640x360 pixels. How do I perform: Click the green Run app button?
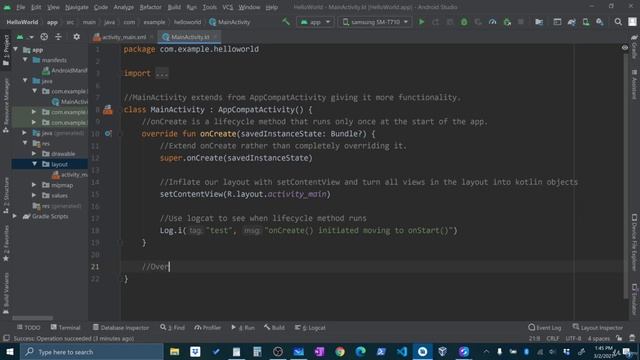pos(421,22)
